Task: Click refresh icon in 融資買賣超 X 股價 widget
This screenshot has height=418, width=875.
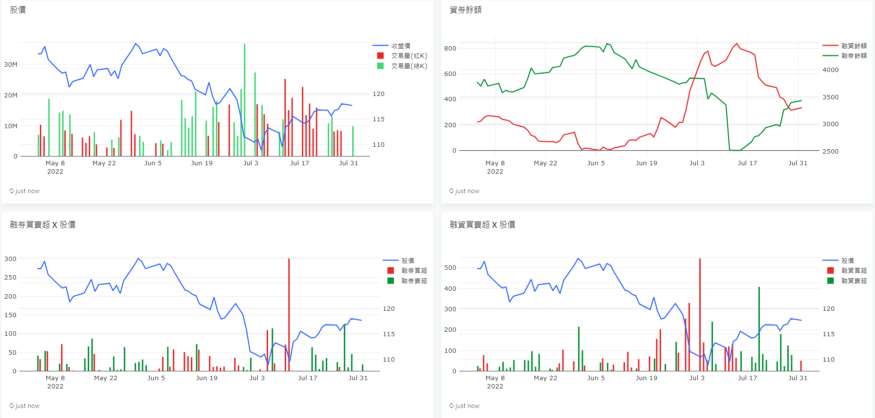Action: (x=453, y=406)
